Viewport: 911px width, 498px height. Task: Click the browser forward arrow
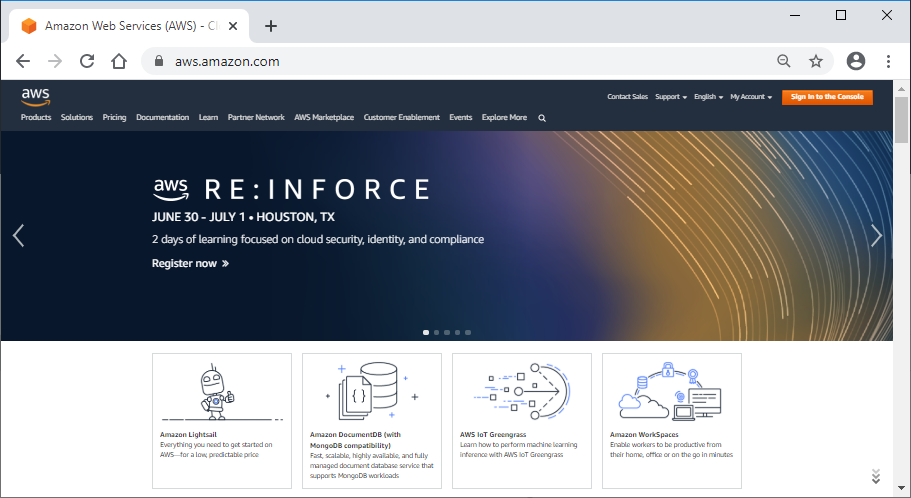(55, 61)
